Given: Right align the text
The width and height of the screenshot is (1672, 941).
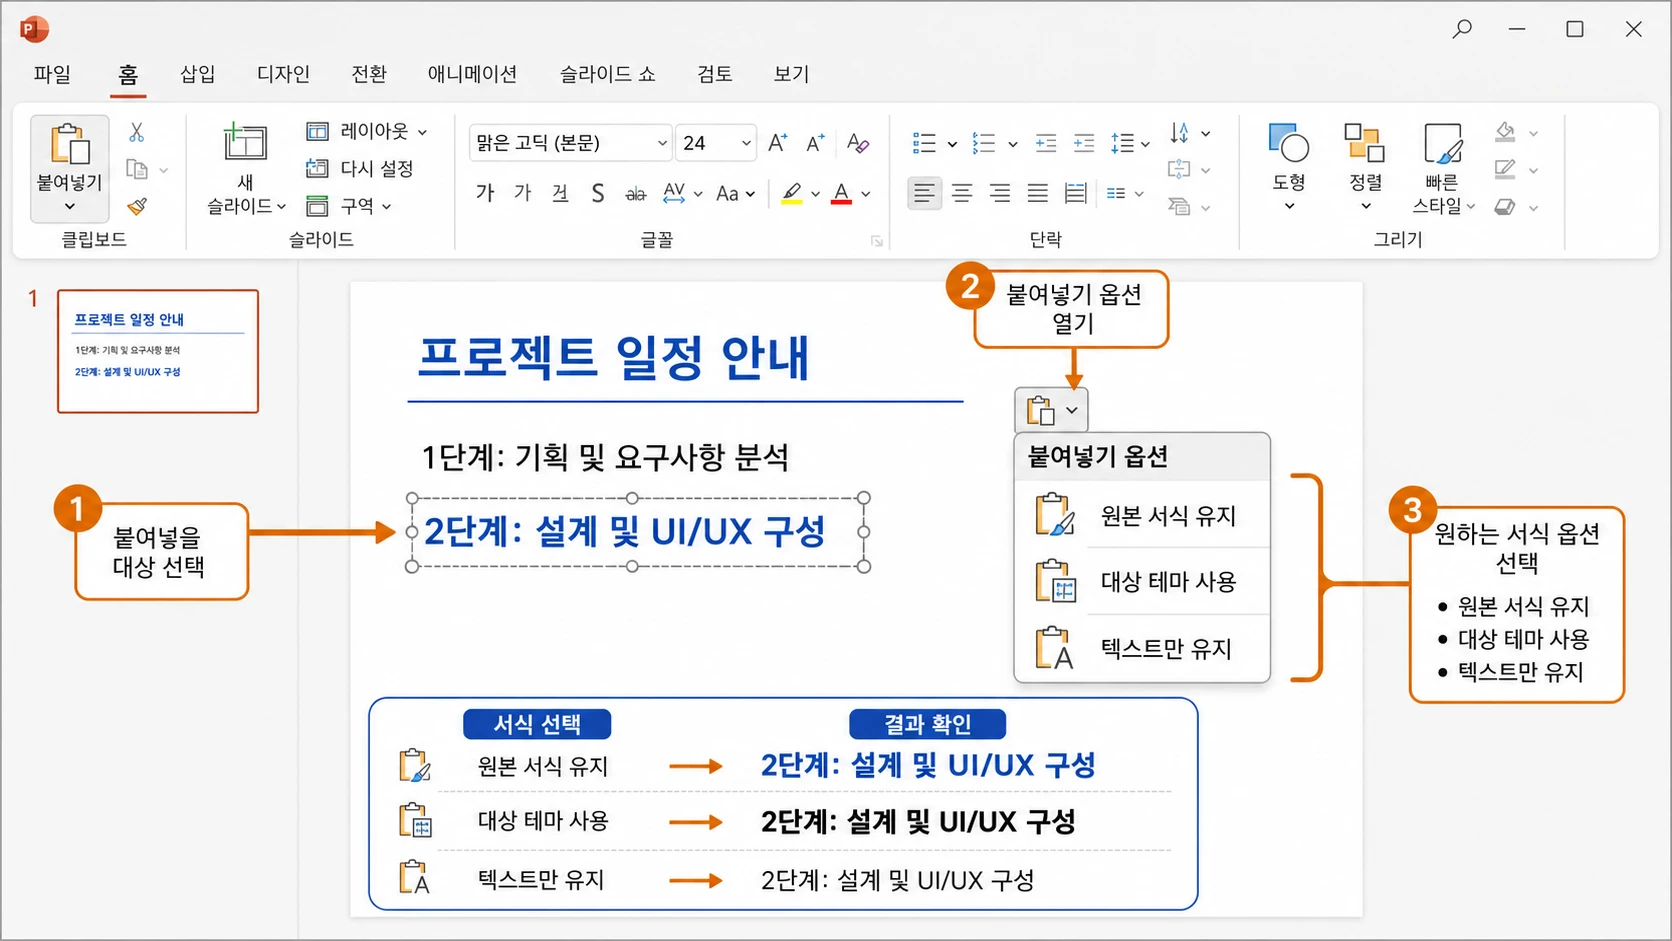Looking at the screenshot, I should (x=1000, y=193).
